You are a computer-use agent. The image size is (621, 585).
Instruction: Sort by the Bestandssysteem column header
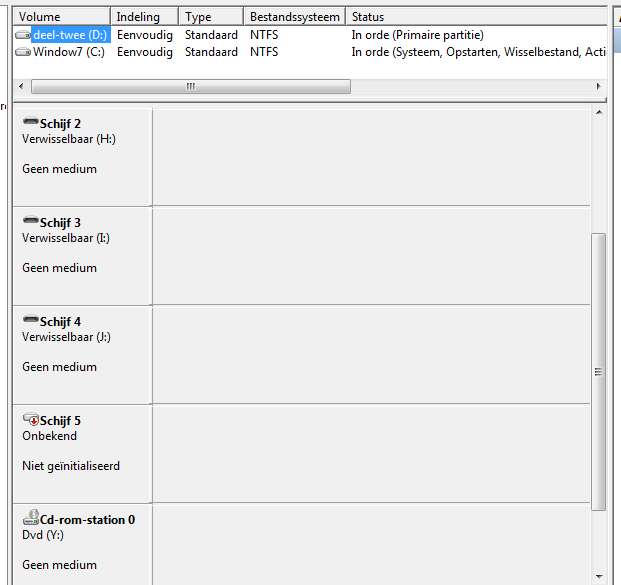click(295, 17)
